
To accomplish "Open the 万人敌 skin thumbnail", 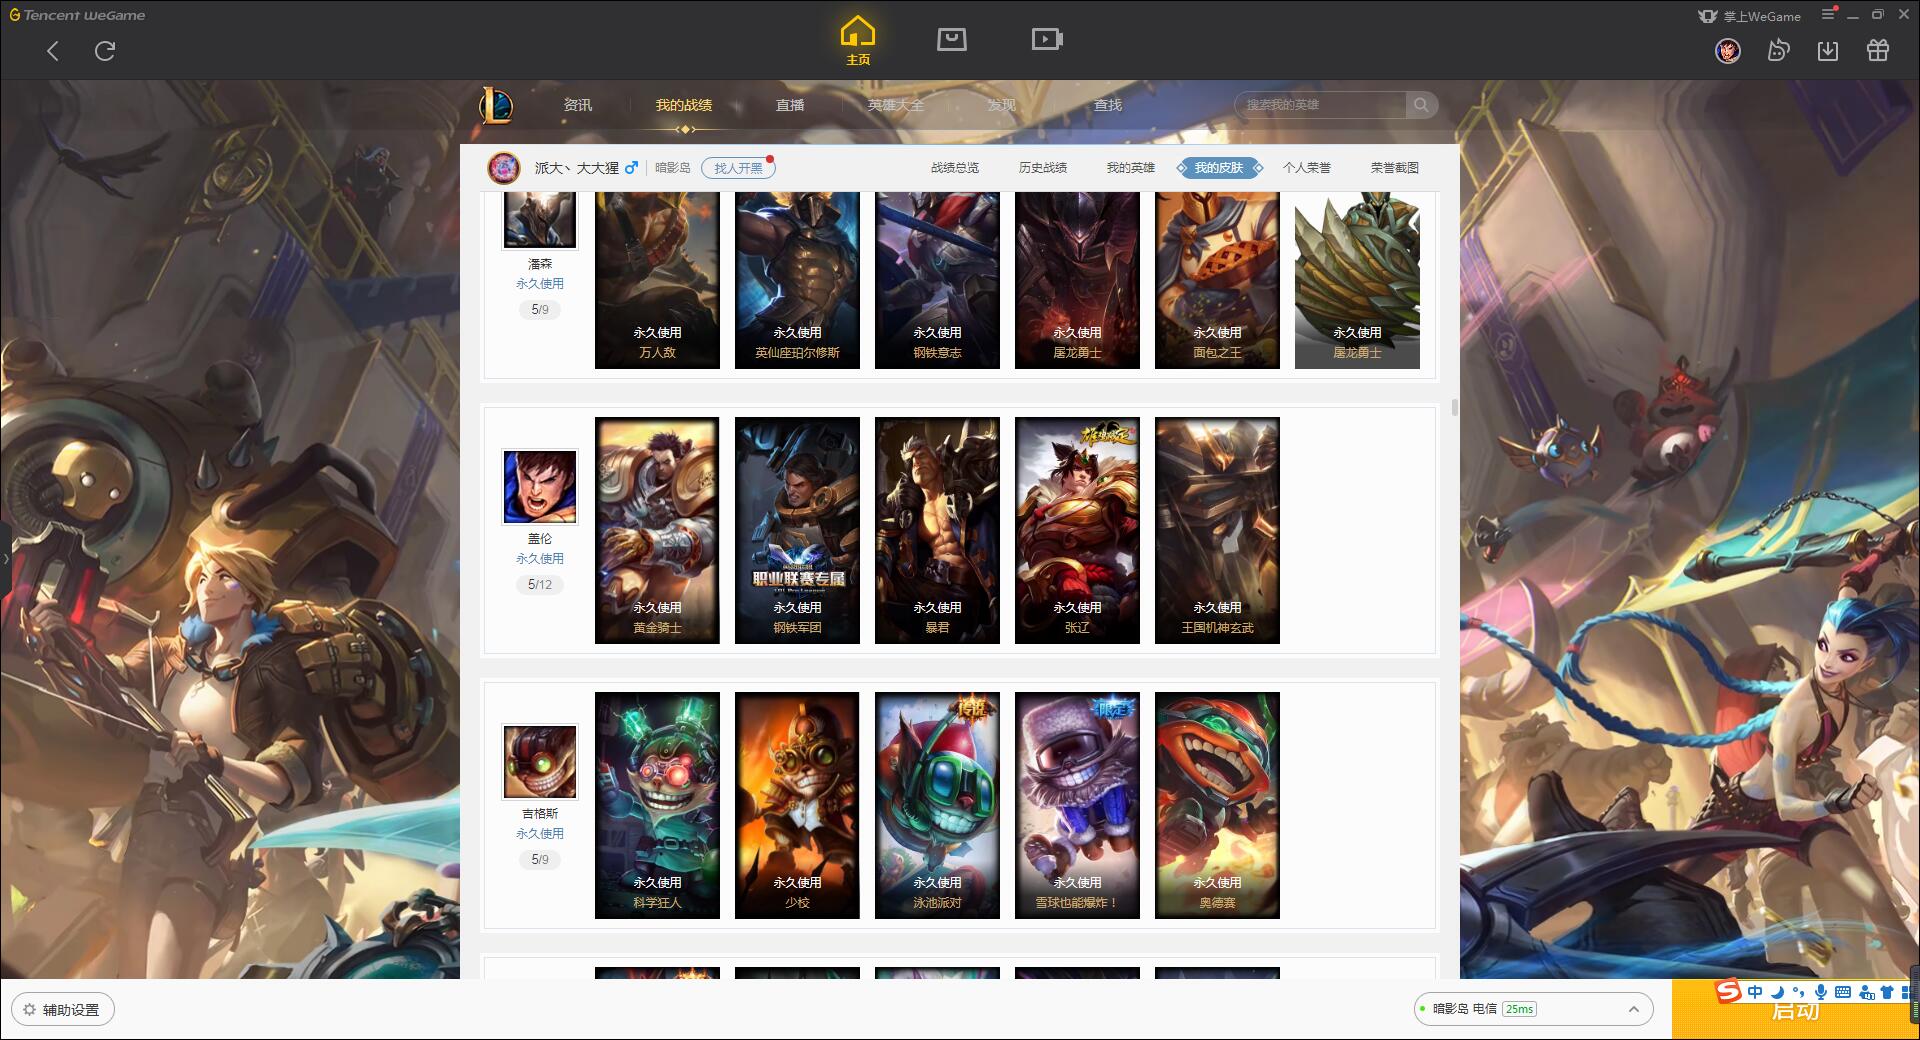I will click(x=657, y=281).
